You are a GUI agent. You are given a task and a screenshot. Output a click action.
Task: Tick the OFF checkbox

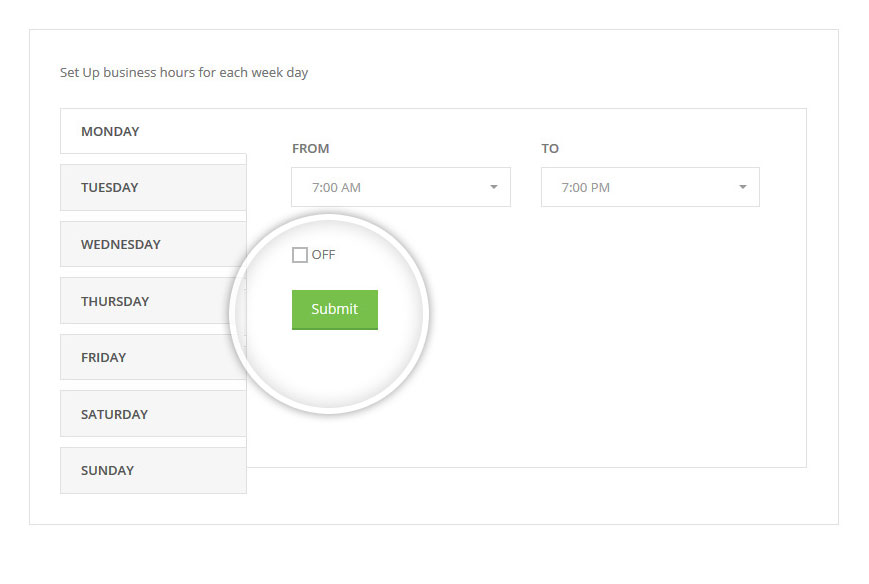[x=300, y=255]
